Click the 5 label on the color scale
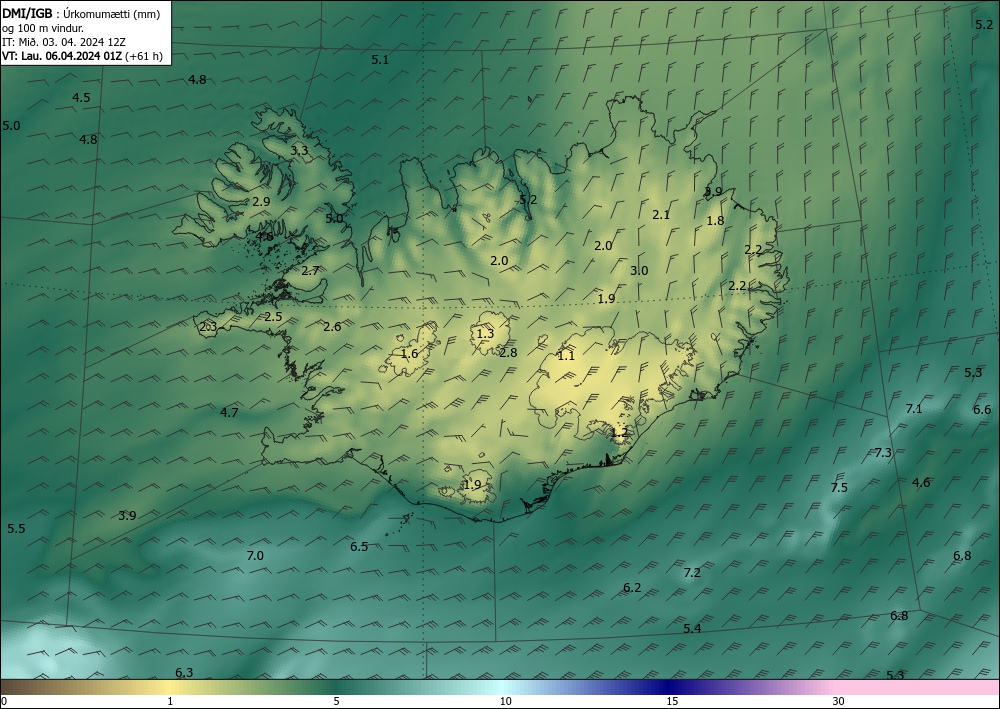 click(x=336, y=702)
